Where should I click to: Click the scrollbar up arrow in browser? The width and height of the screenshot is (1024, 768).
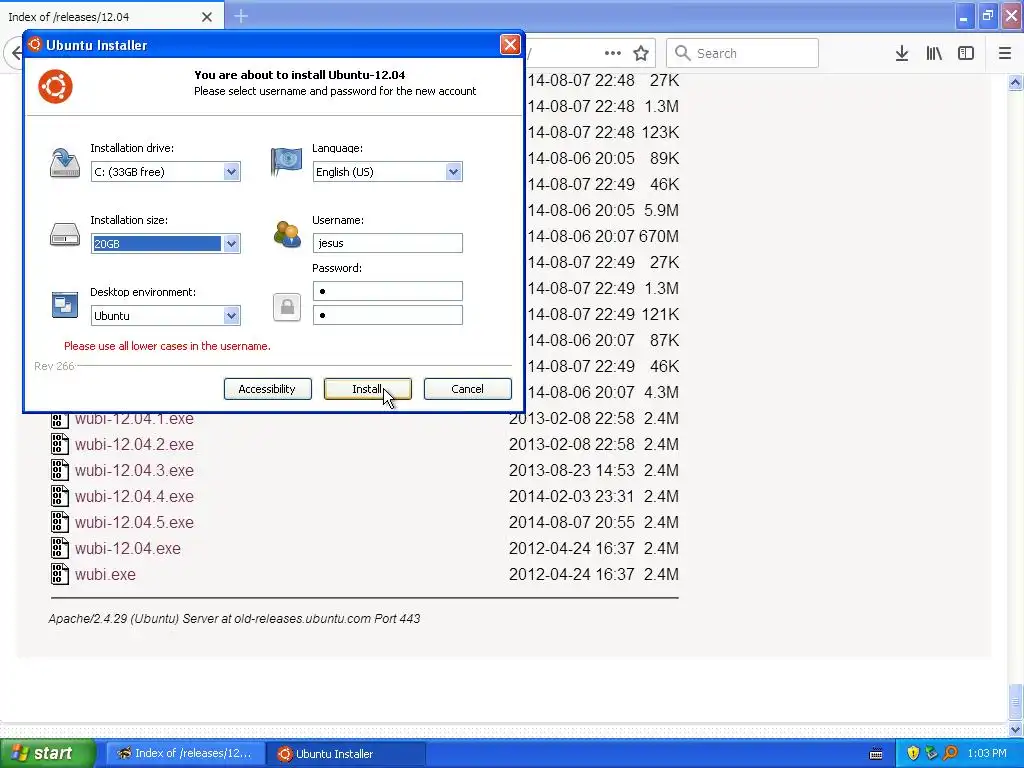(1016, 82)
